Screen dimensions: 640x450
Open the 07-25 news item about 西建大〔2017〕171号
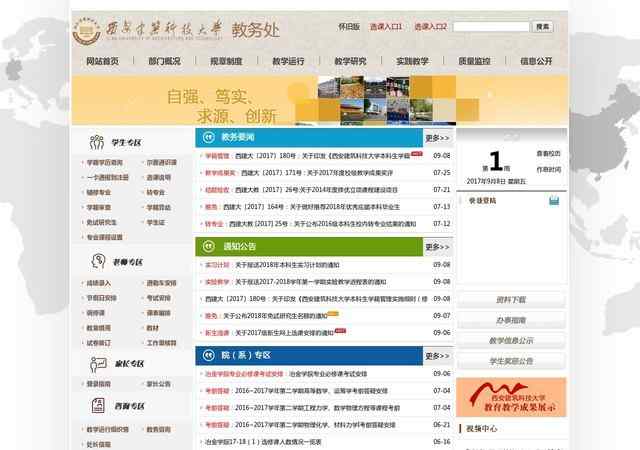tap(299, 173)
